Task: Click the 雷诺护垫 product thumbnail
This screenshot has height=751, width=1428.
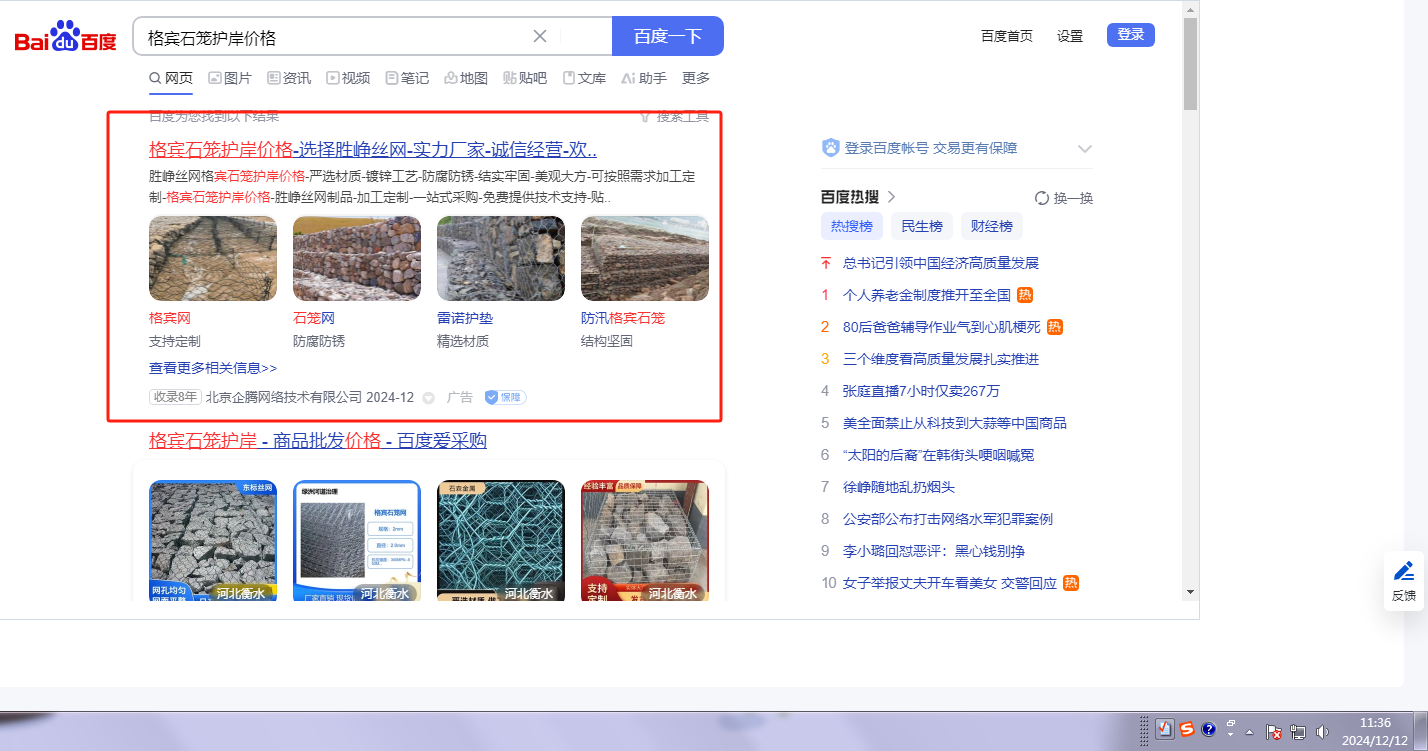Action: point(501,259)
